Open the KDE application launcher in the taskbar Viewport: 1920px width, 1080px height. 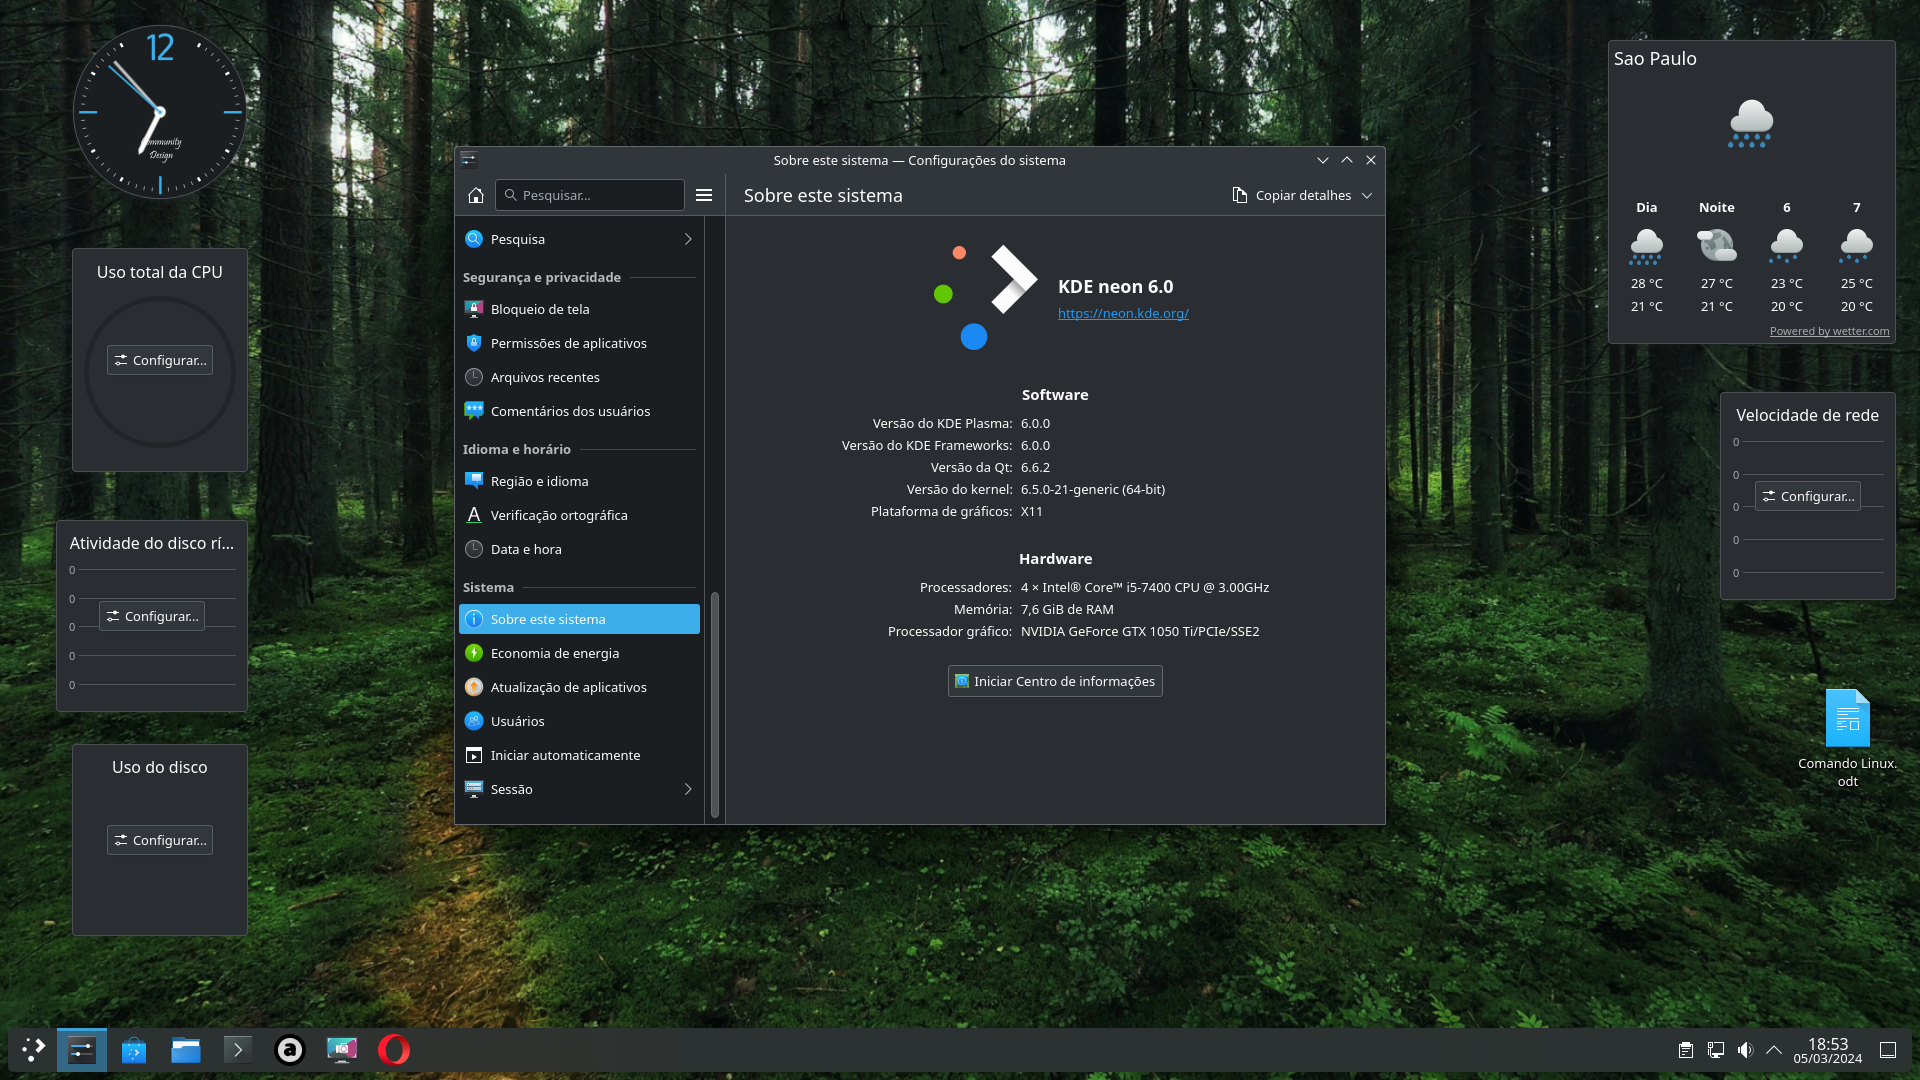[33, 1050]
